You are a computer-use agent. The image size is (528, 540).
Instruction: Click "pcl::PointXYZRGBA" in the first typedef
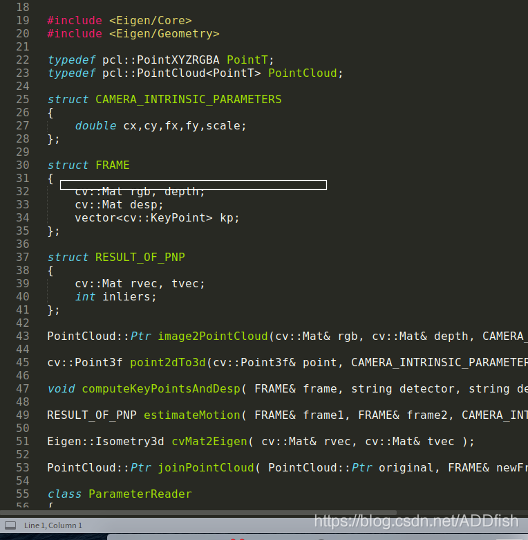click(x=161, y=60)
